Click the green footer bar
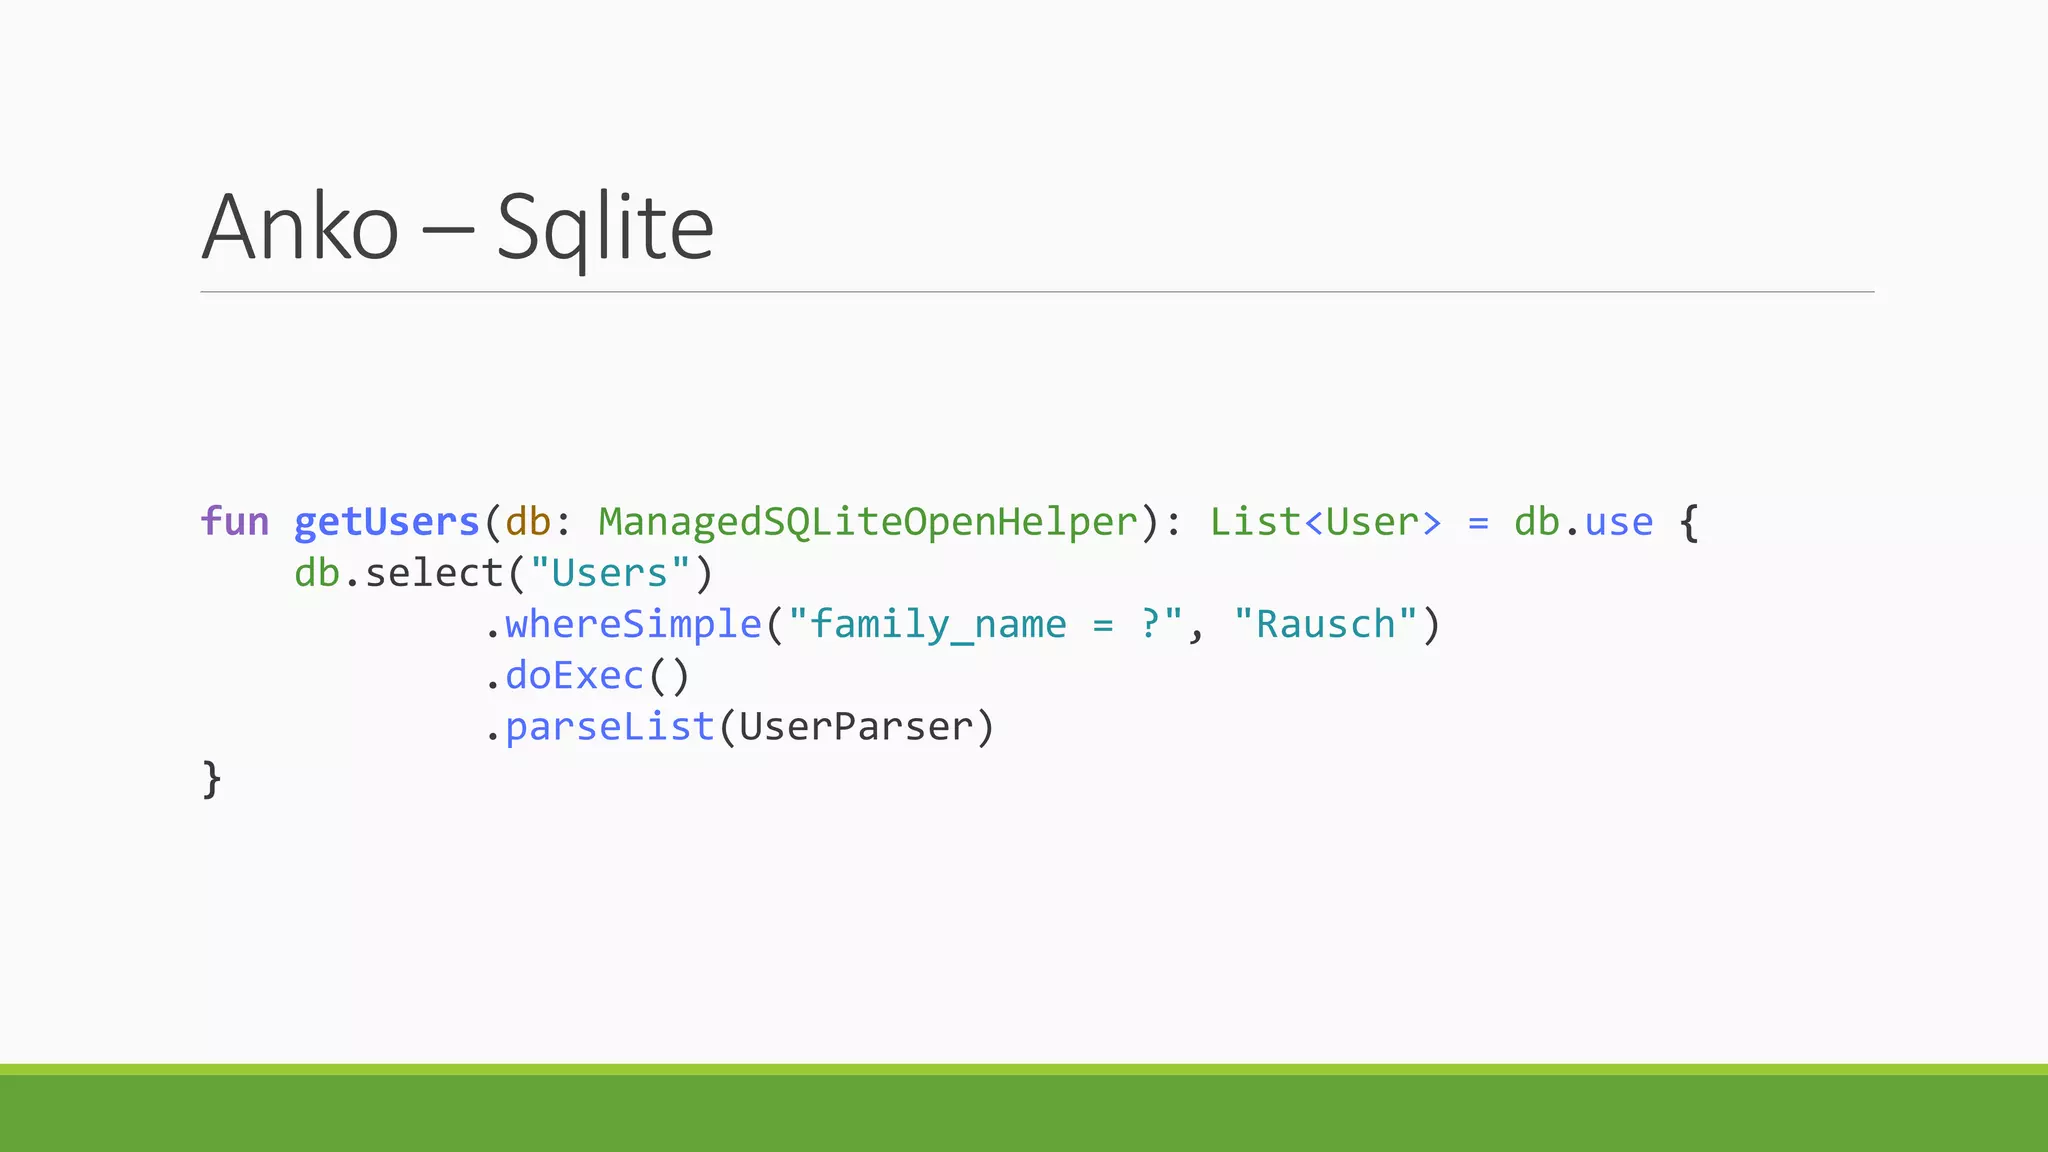 pyautogui.click(x=1024, y=1112)
